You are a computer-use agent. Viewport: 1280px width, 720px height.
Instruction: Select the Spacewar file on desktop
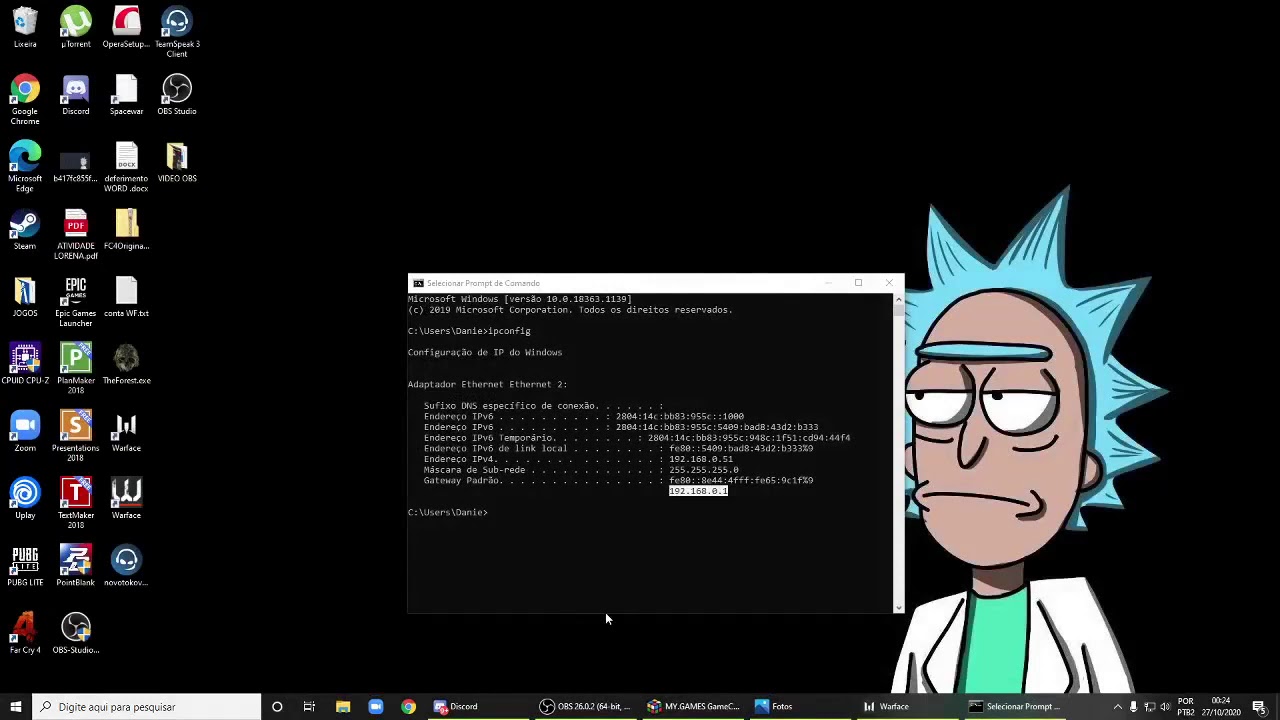pyautogui.click(x=126, y=95)
